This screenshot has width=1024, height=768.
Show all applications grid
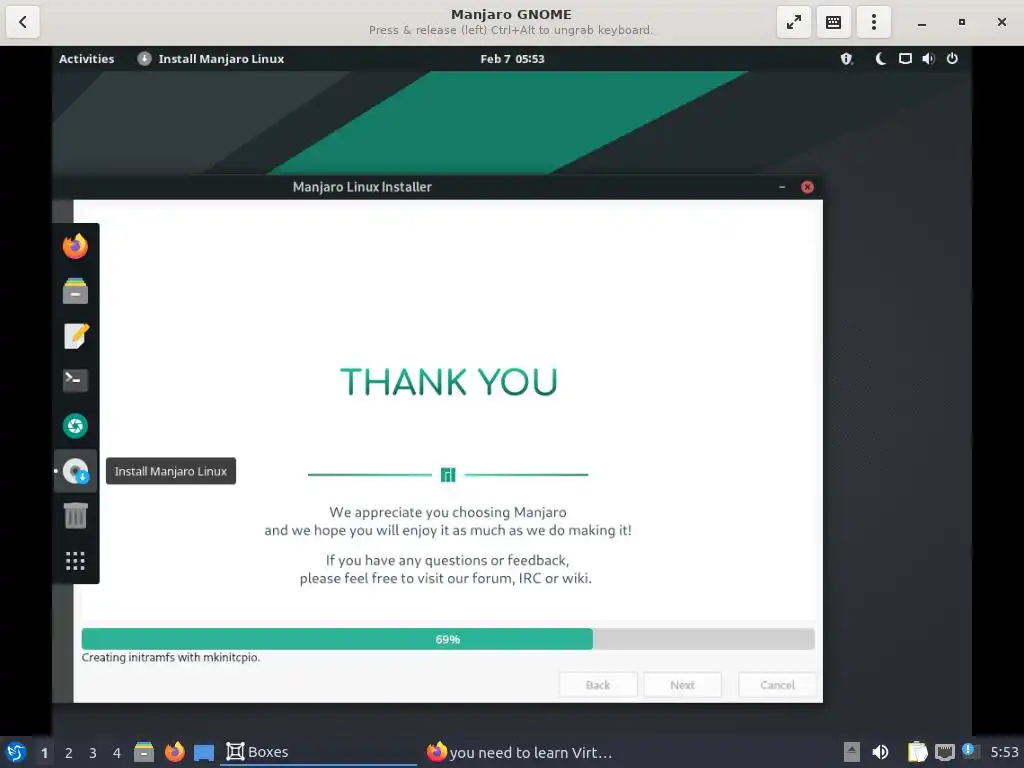click(x=76, y=560)
